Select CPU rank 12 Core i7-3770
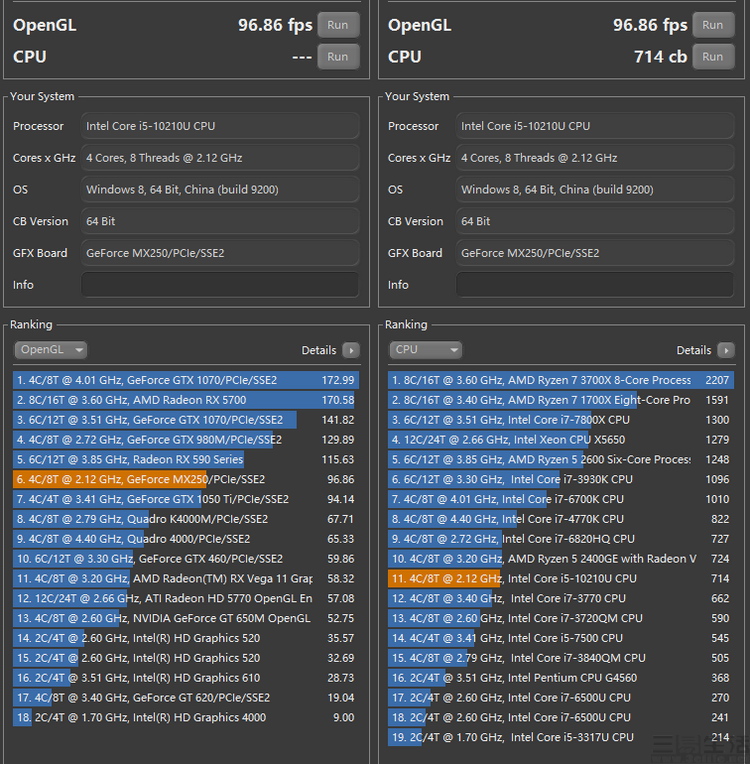Viewport: 750px width, 764px height. pyautogui.click(x=561, y=598)
